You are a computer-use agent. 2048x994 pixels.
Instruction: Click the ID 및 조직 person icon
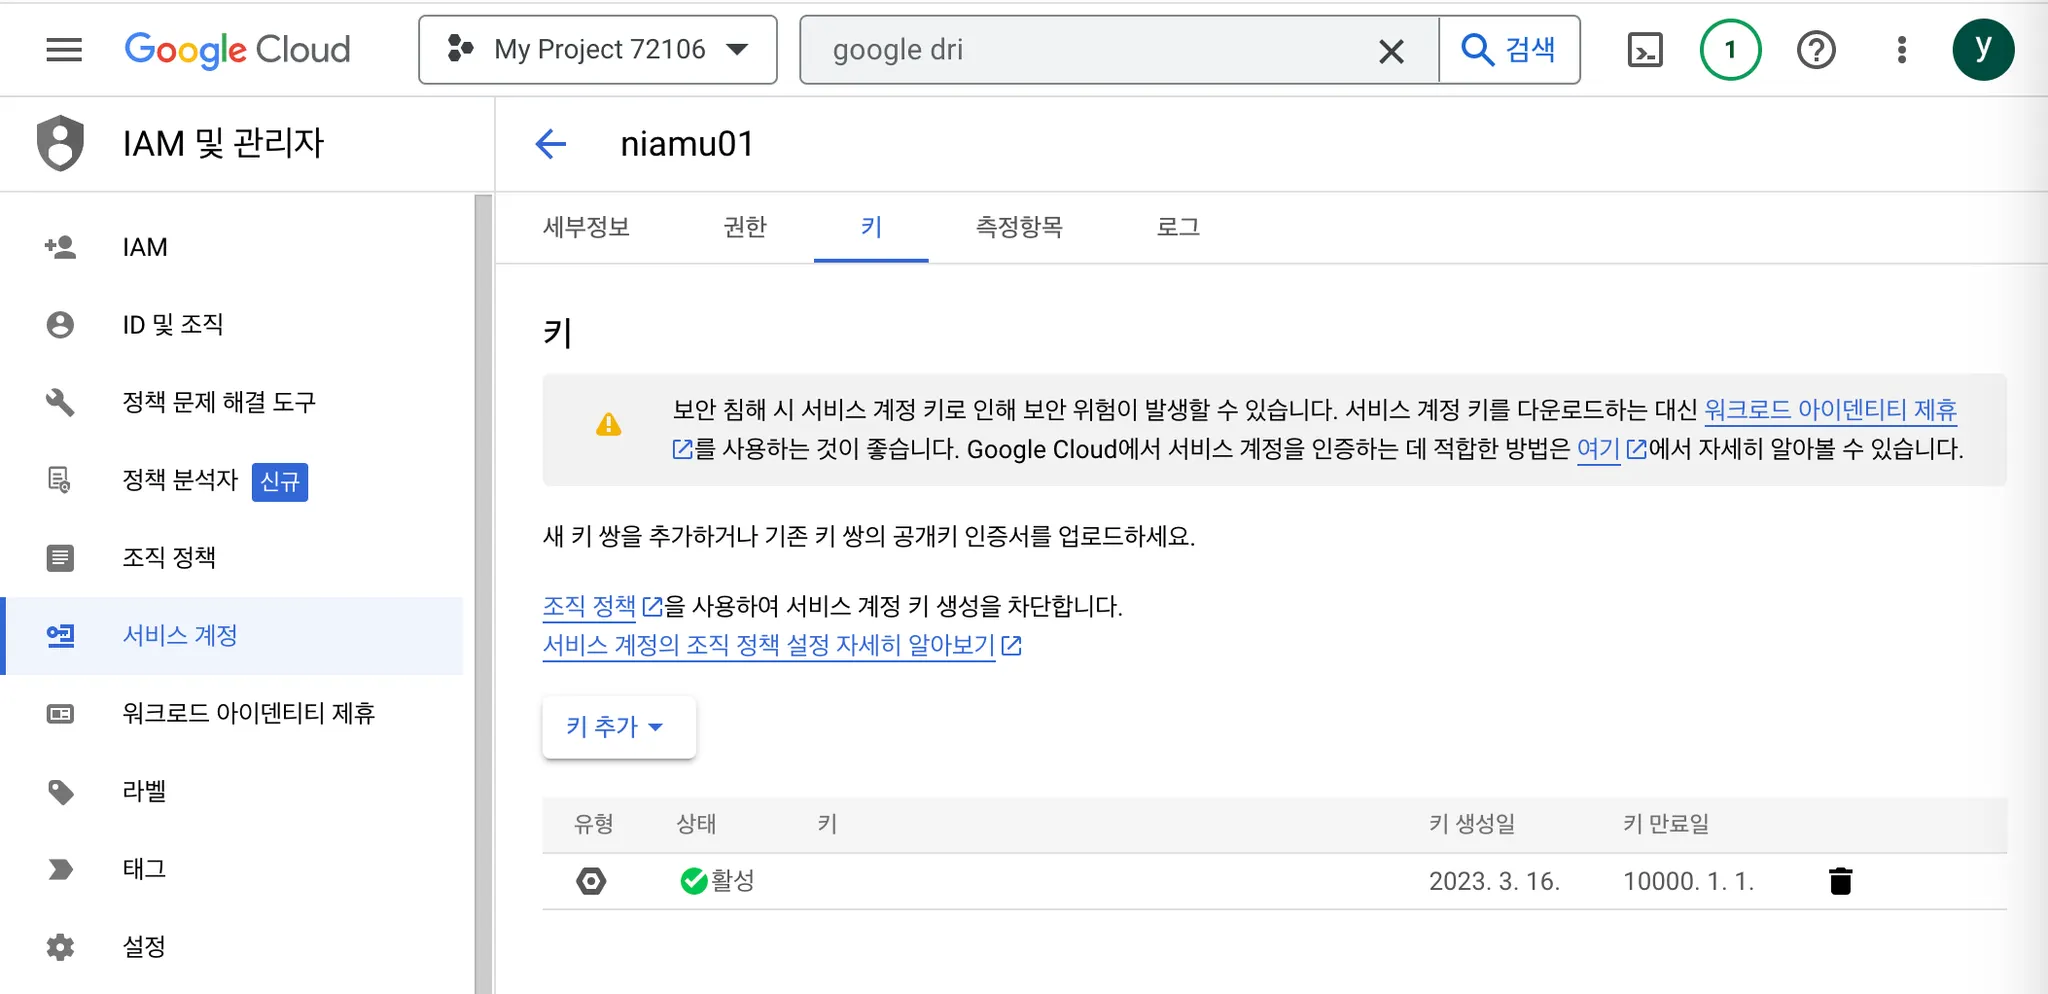[60, 325]
